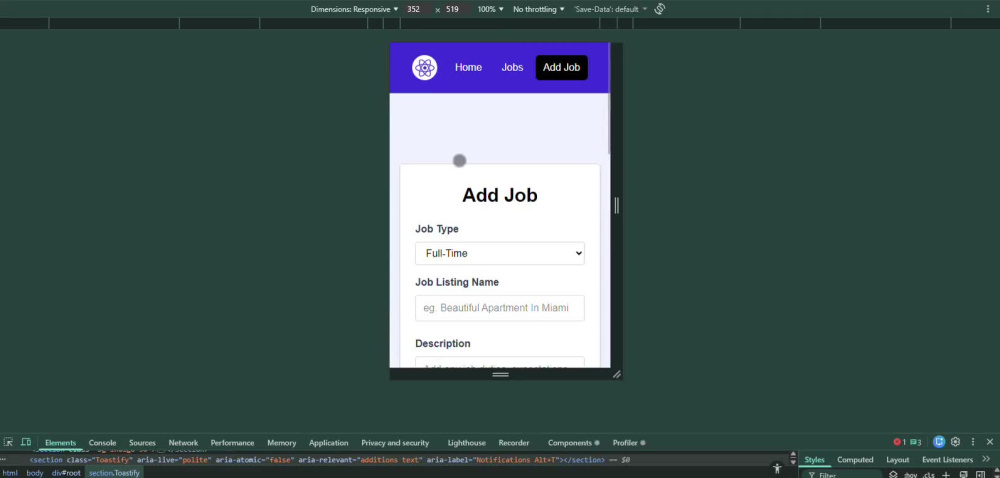Switch to the Sources tab
Image resolution: width=1000 pixels, height=478 pixels.
142,442
